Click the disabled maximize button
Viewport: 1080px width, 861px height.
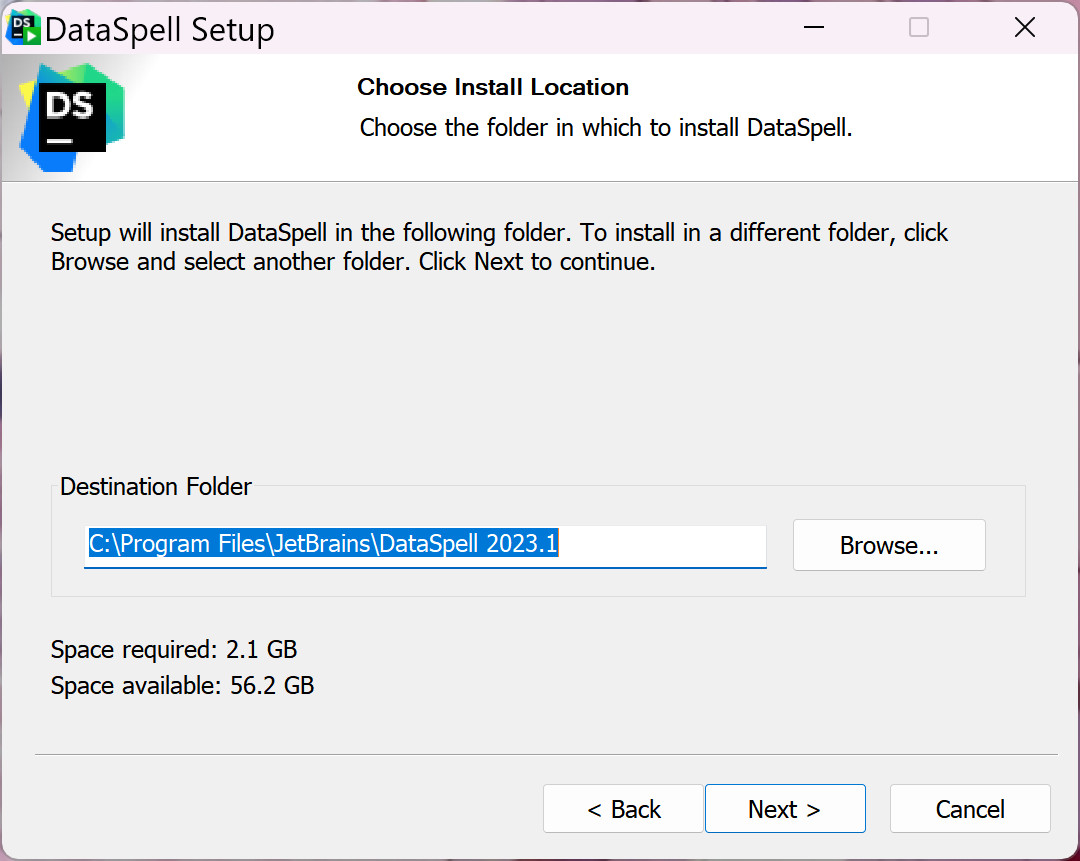click(918, 27)
